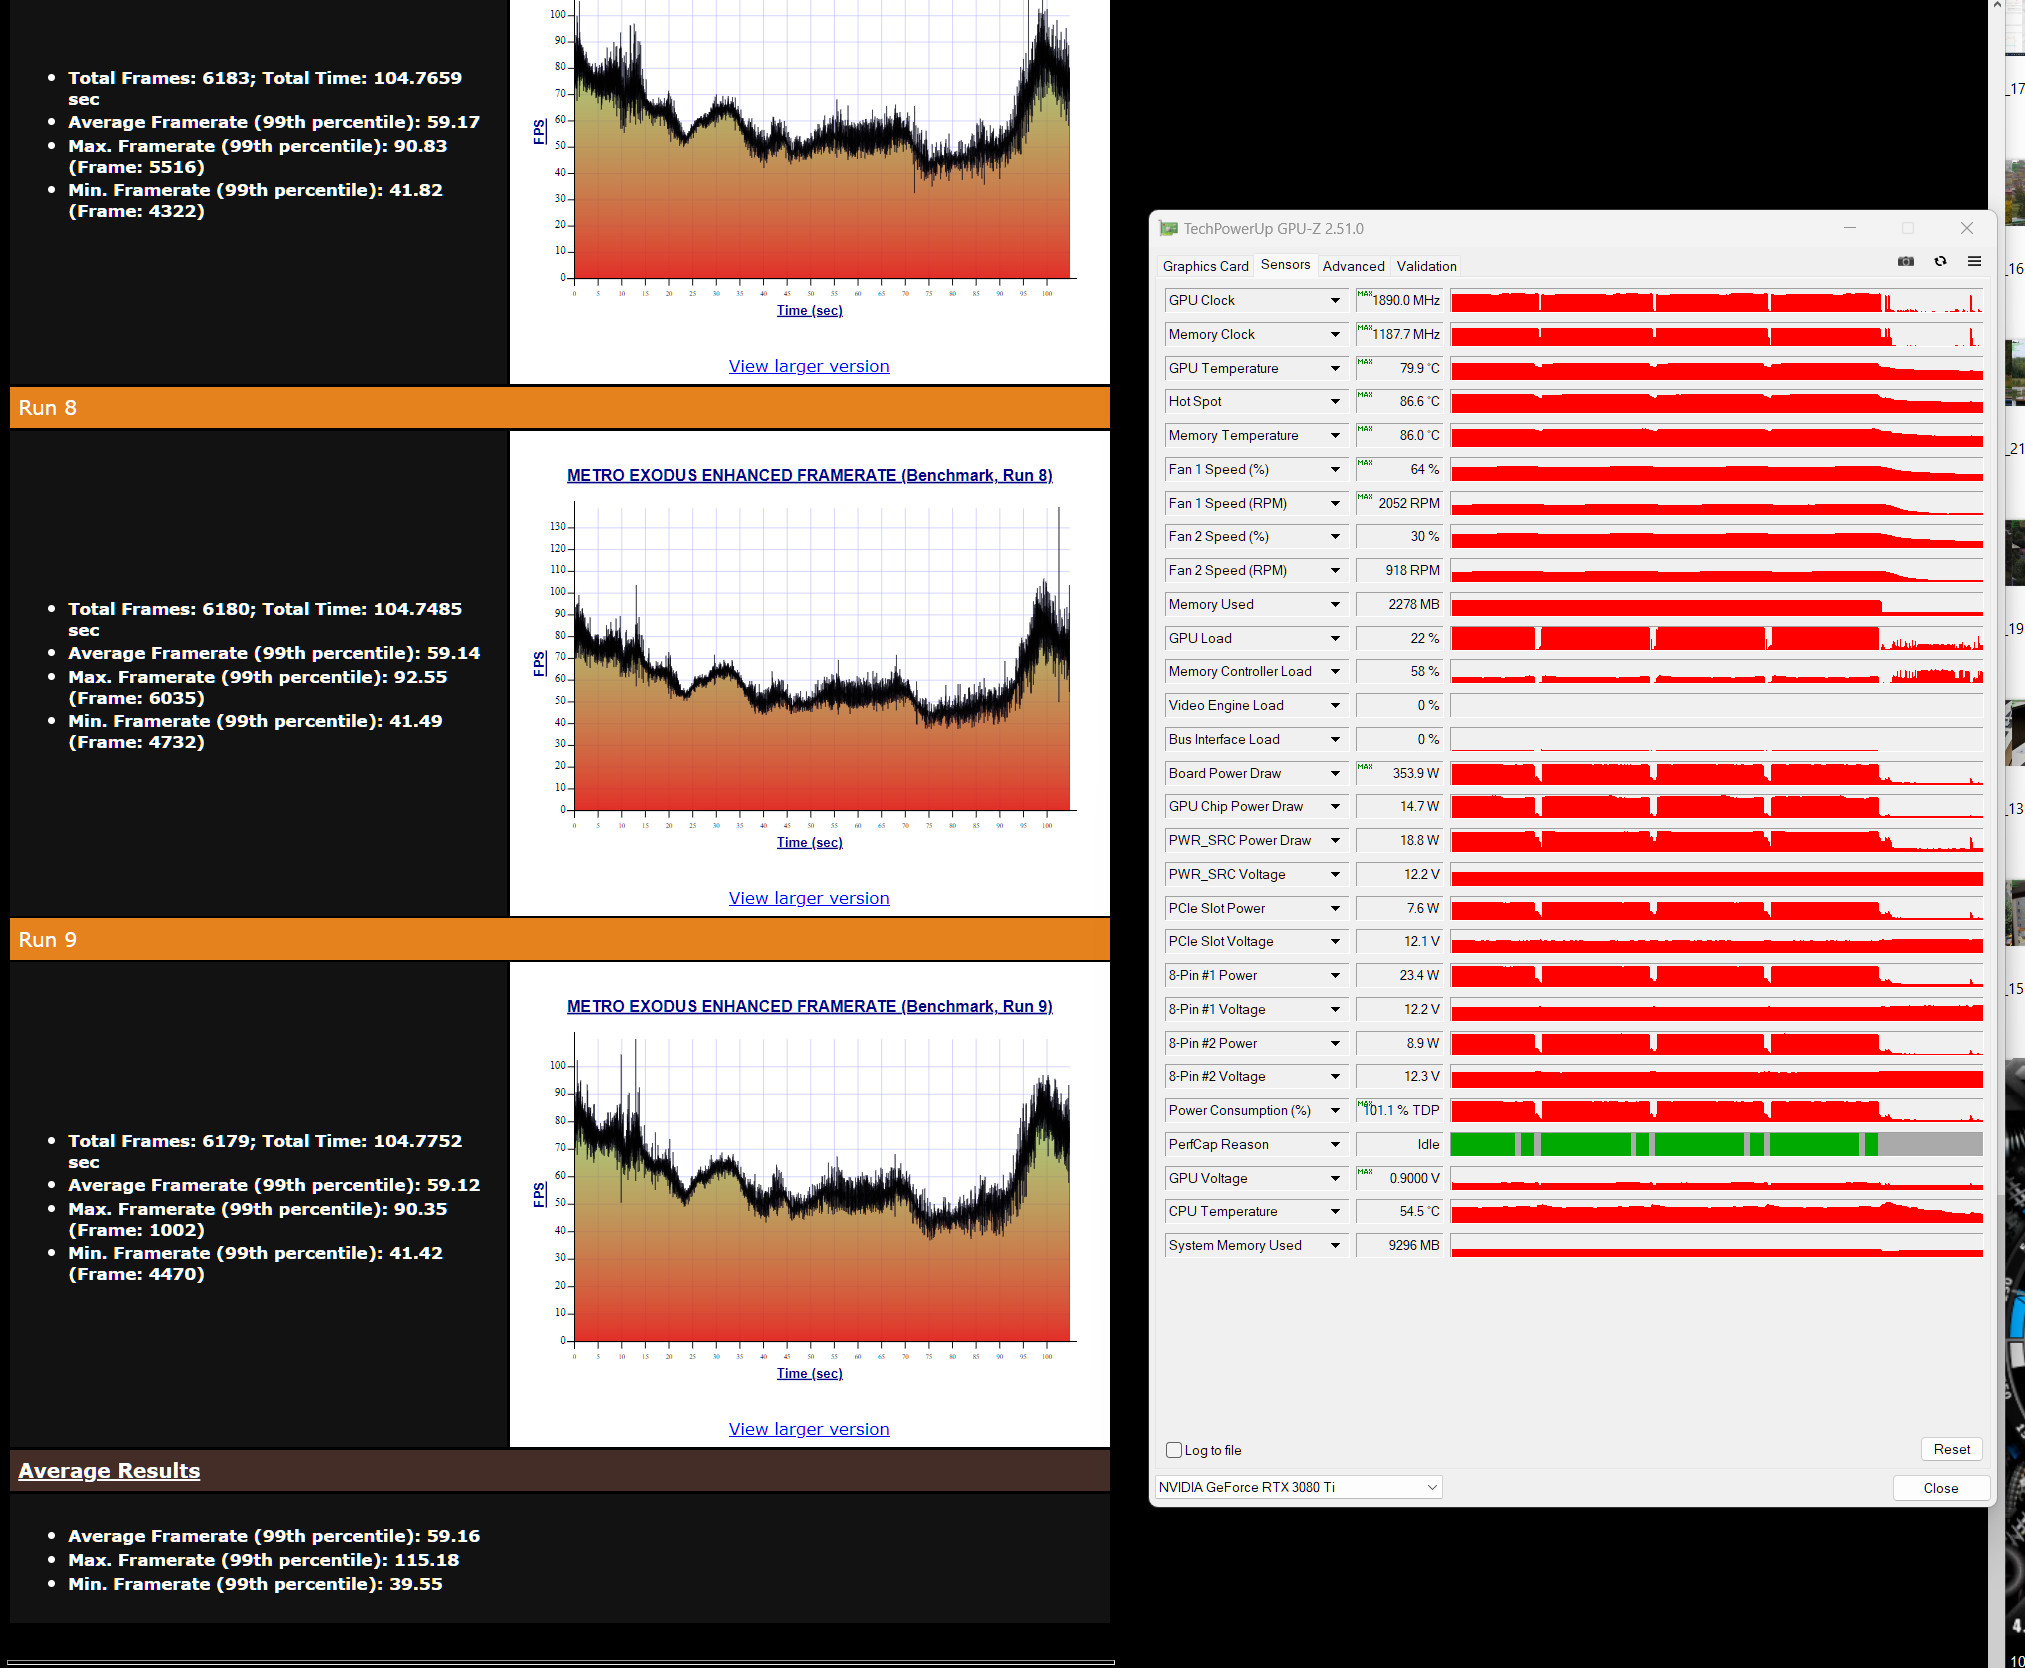The width and height of the screenshot is (2025, 1668).
Task: Open the NVIDIA GeForce RTX 3080 Ti selector
Action: (1298, 1487)
